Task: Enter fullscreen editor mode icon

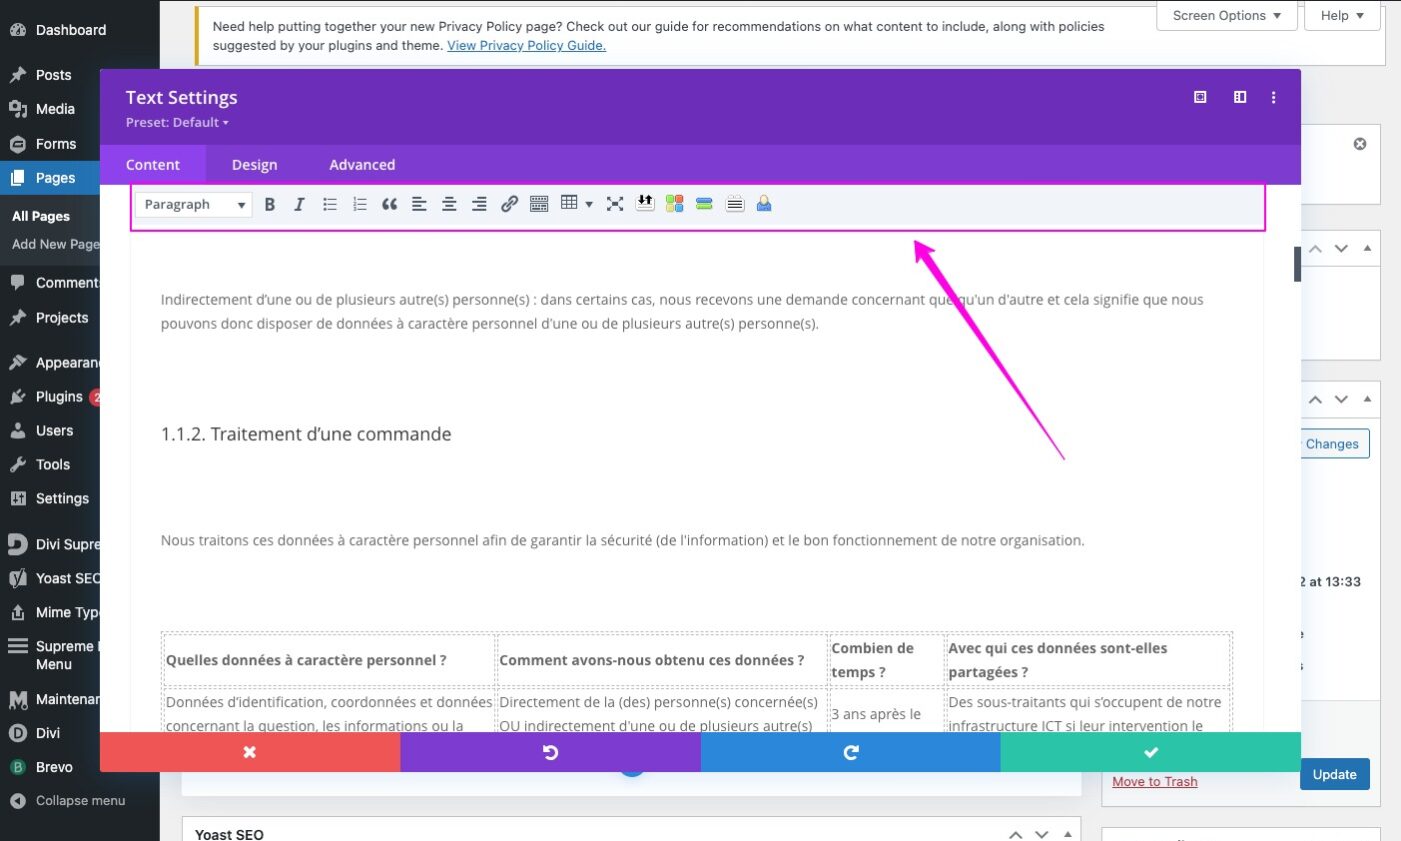Action: [615, 204]
